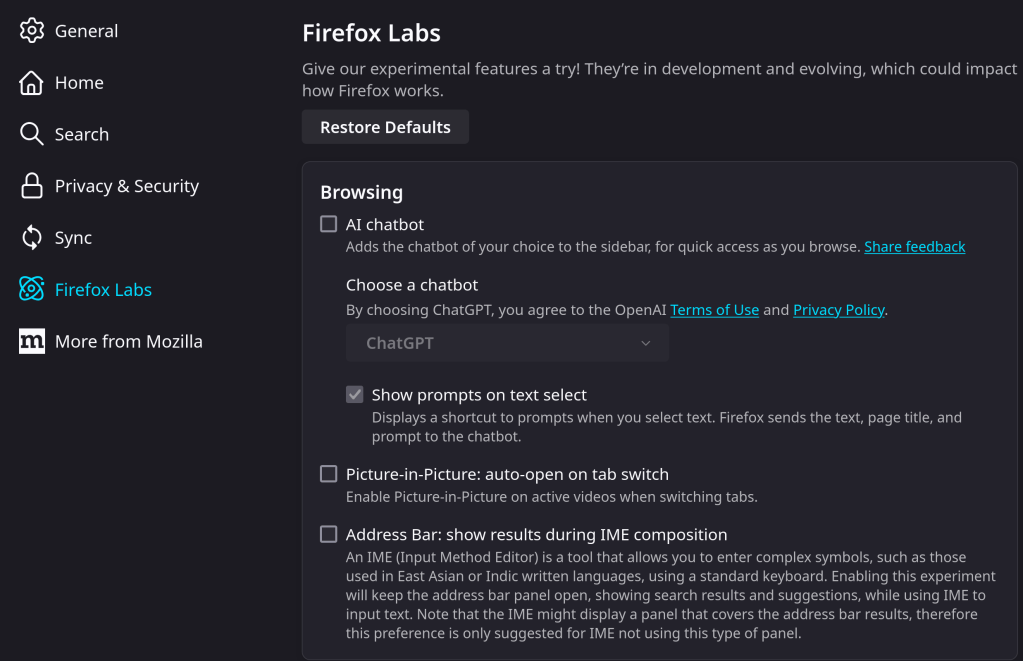
Task: Enable Address Bar IME composition results checkbox
Action: click(329, 534)
